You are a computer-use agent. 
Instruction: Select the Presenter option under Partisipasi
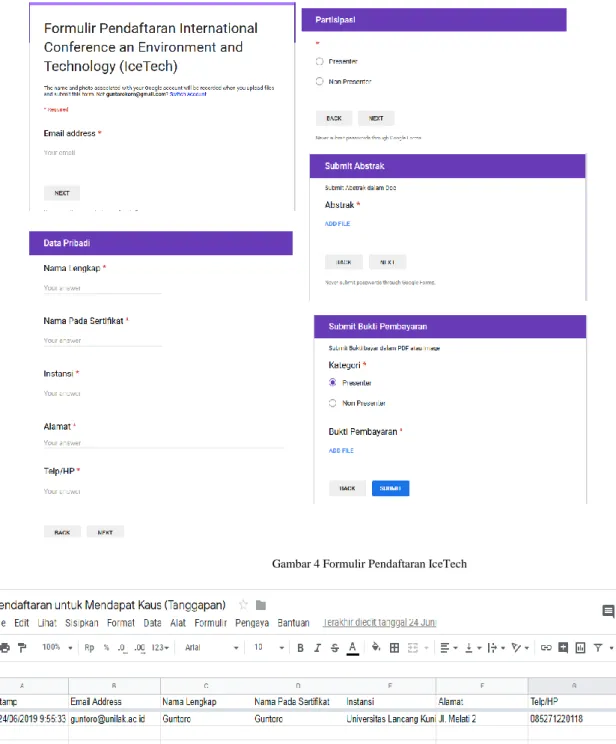click(x=319, y=61)
